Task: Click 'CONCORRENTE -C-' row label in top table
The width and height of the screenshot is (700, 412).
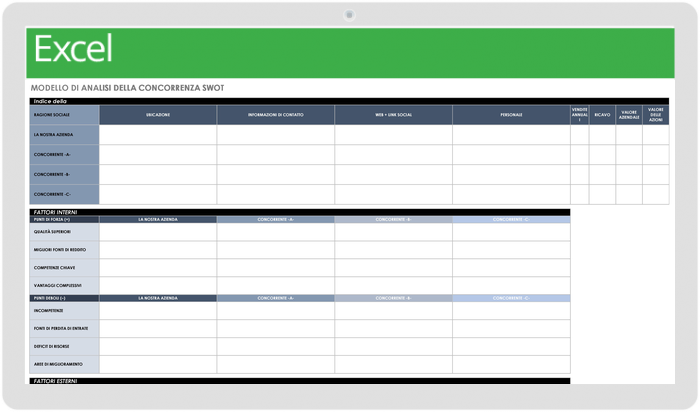Action: (64, 195)
